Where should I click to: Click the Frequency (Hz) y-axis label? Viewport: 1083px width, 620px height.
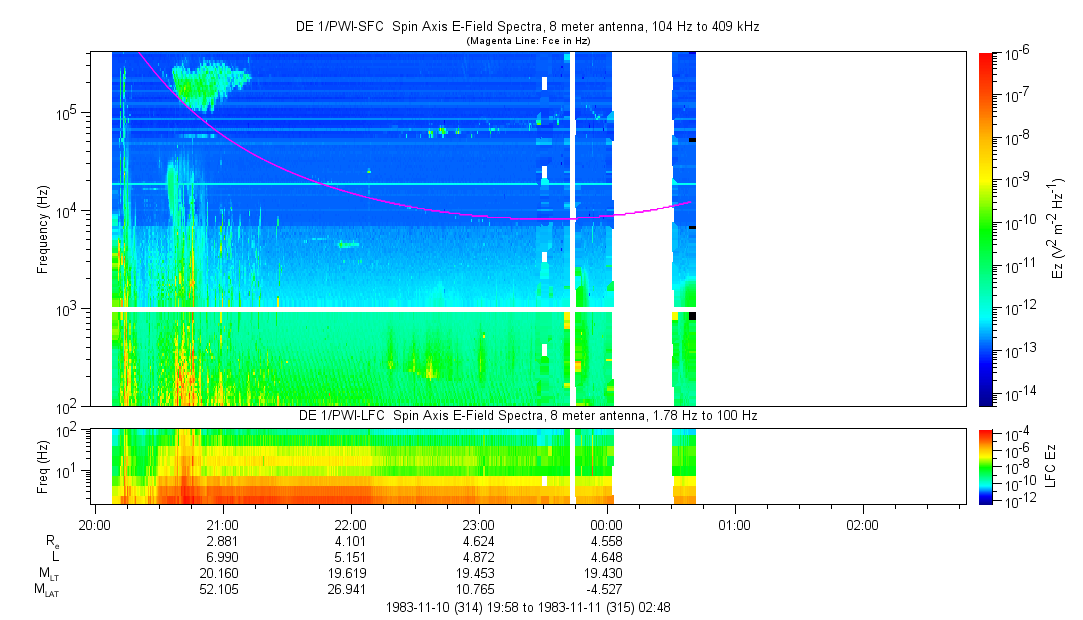click(x=43, y=229)
